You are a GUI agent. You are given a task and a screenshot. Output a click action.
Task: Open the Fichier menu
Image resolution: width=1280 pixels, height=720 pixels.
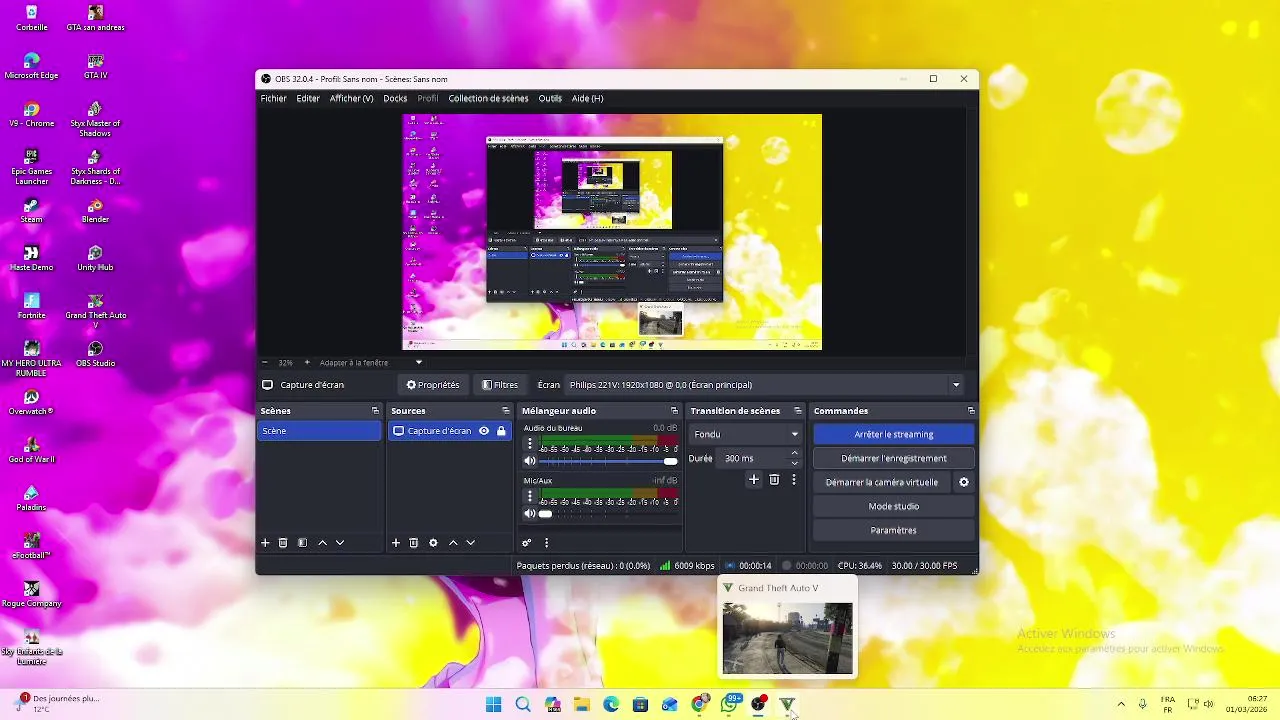273,98
